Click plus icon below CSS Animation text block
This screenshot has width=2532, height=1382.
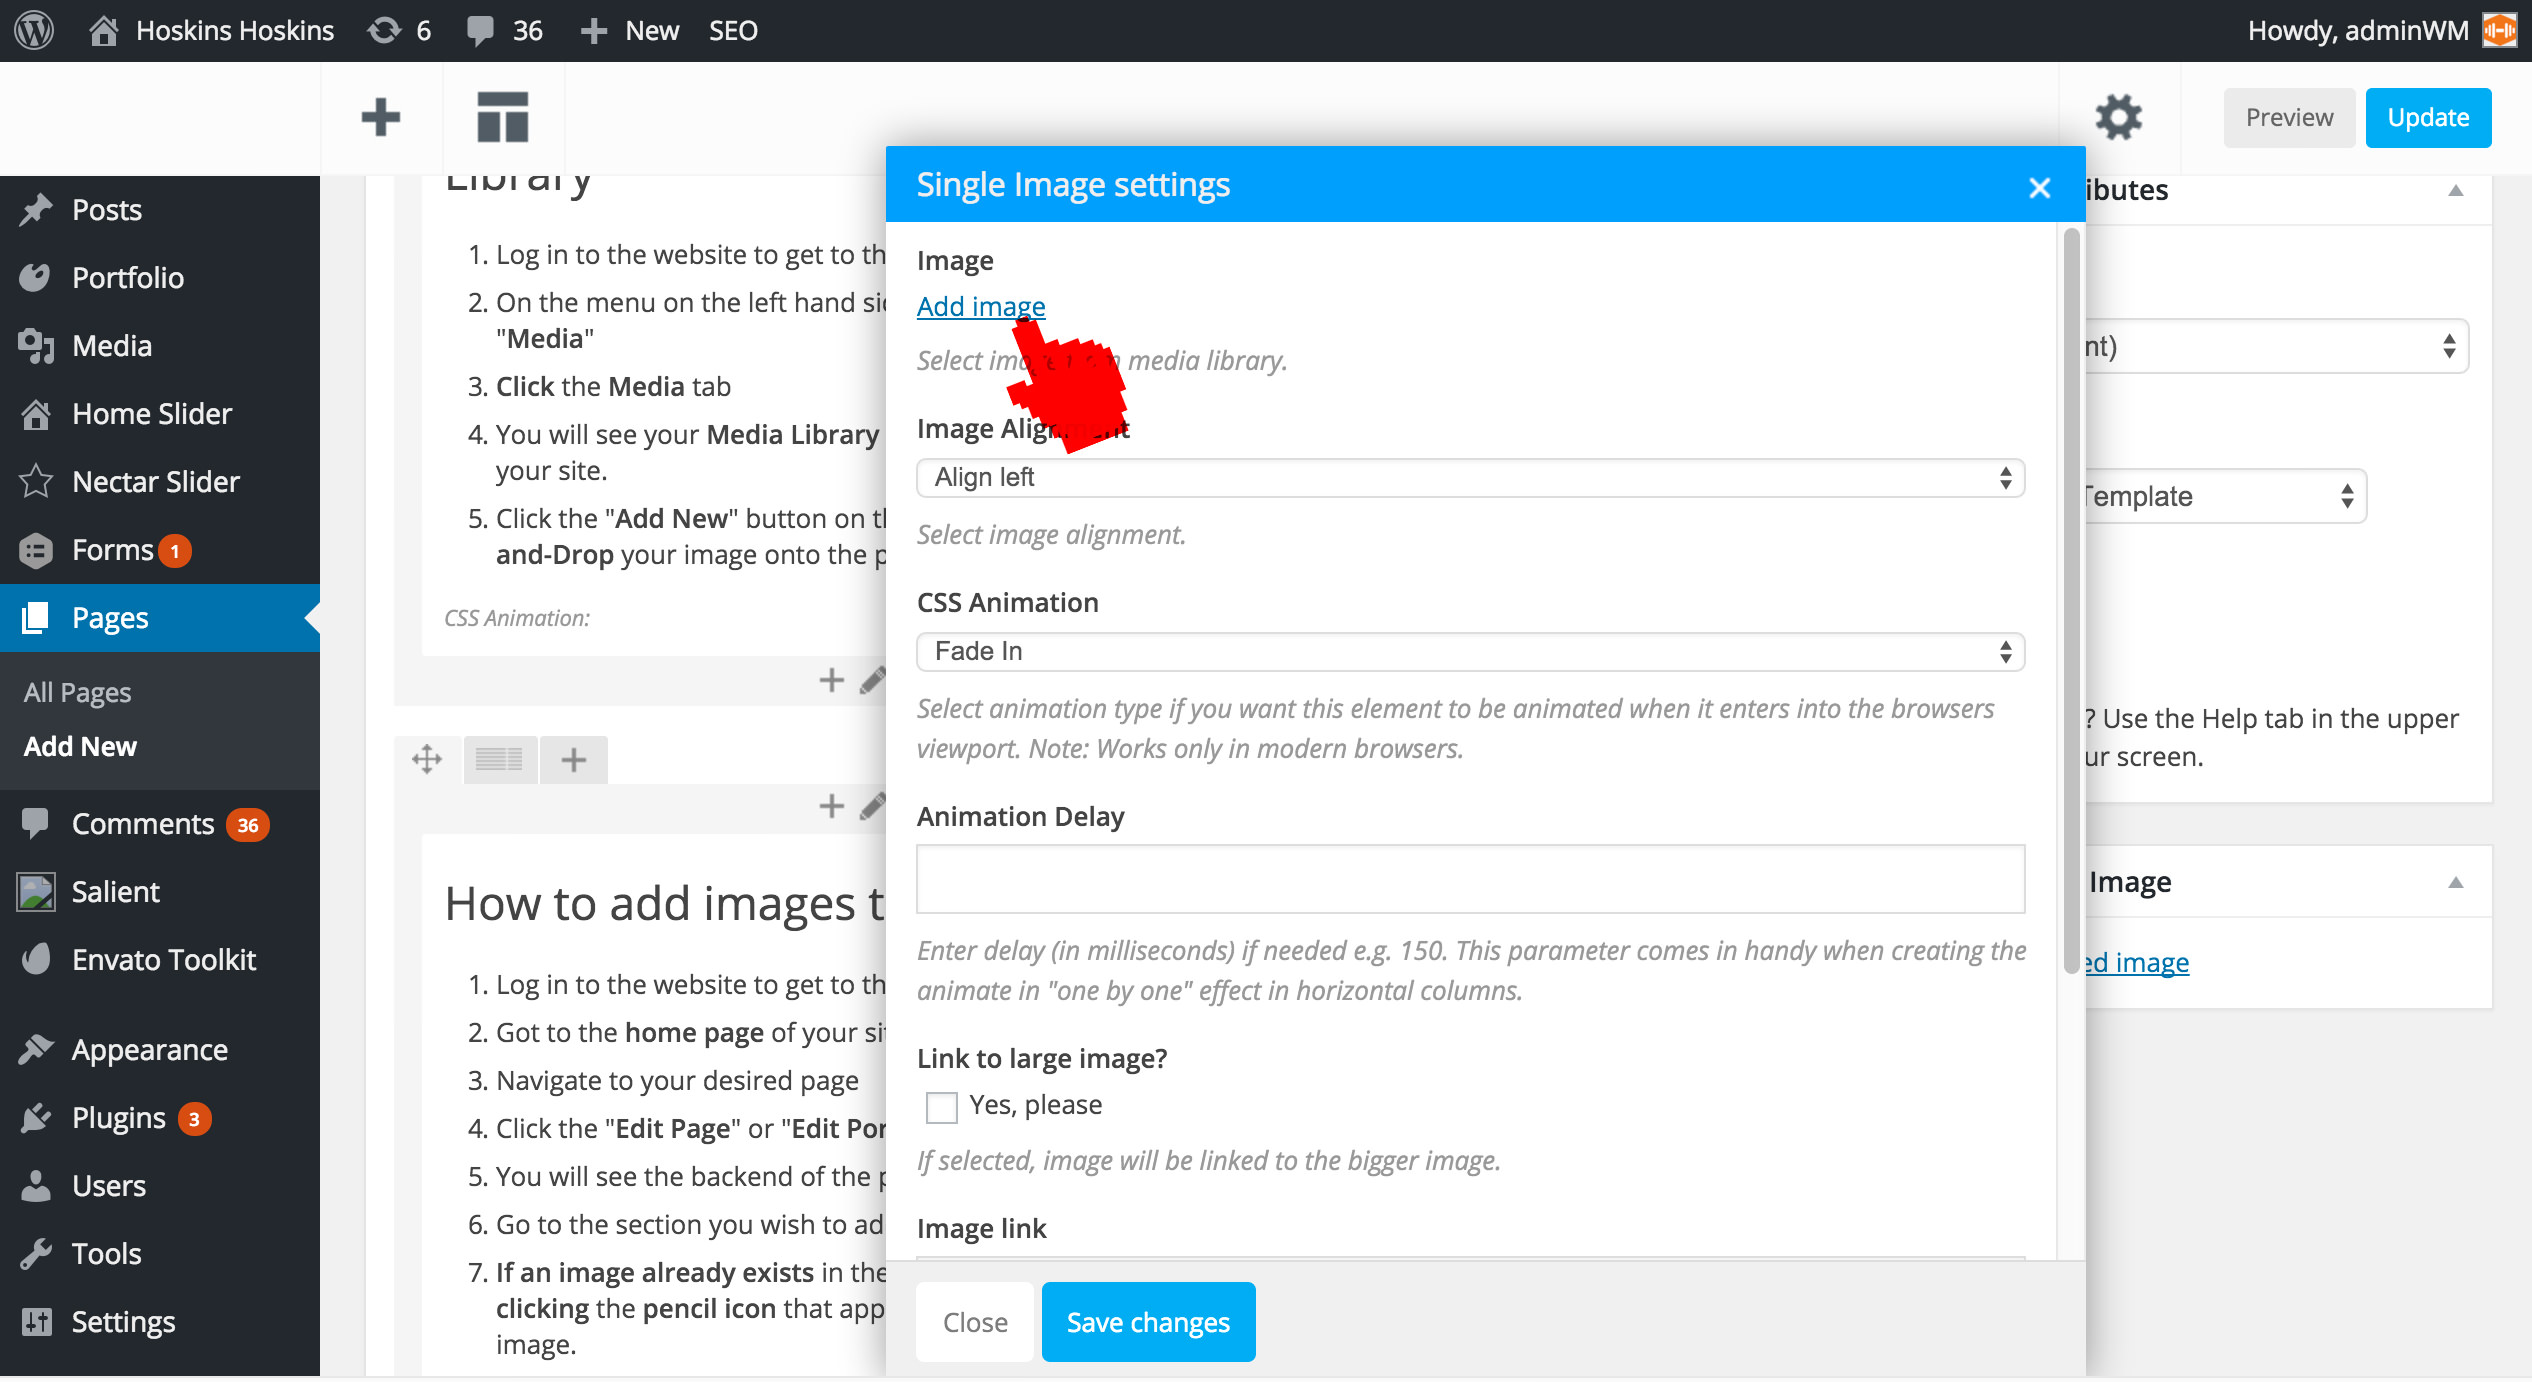831,681
